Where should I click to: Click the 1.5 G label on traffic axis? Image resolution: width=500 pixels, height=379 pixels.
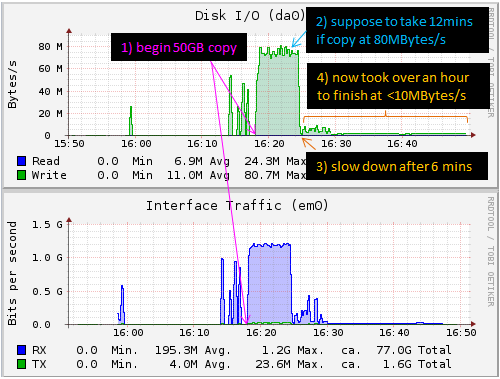(47, 225)
